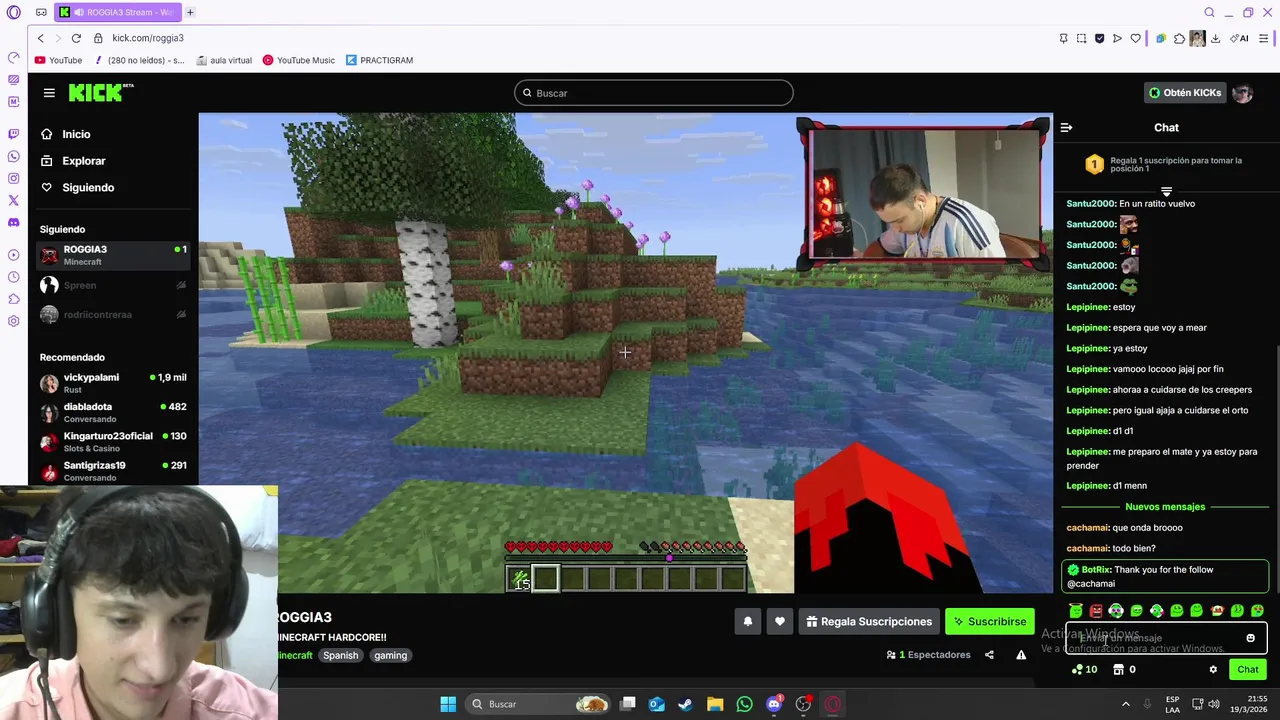Open Opera AI assistant button
Viewport: 1280px width, 720px height.
[x=1241, y=38]
